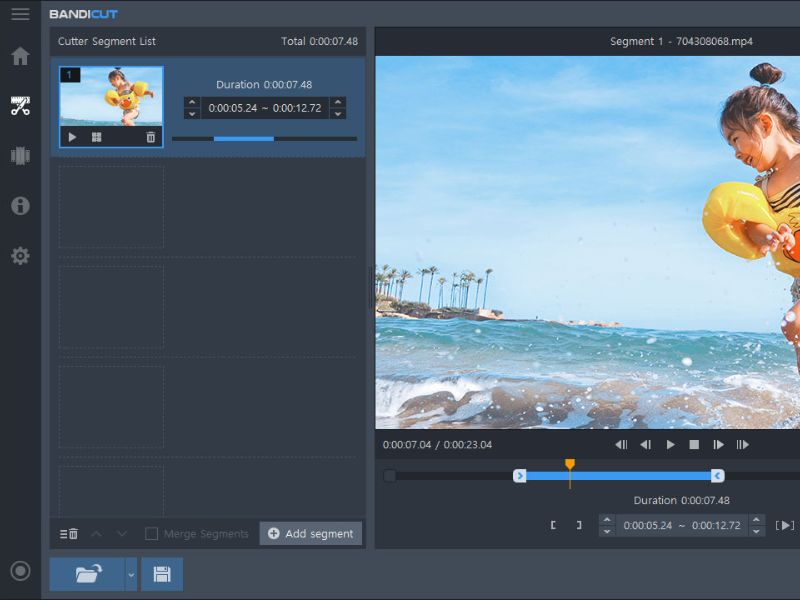Click the Add segment button
Viewport: 800px width, 600px height.
[310, 534]
